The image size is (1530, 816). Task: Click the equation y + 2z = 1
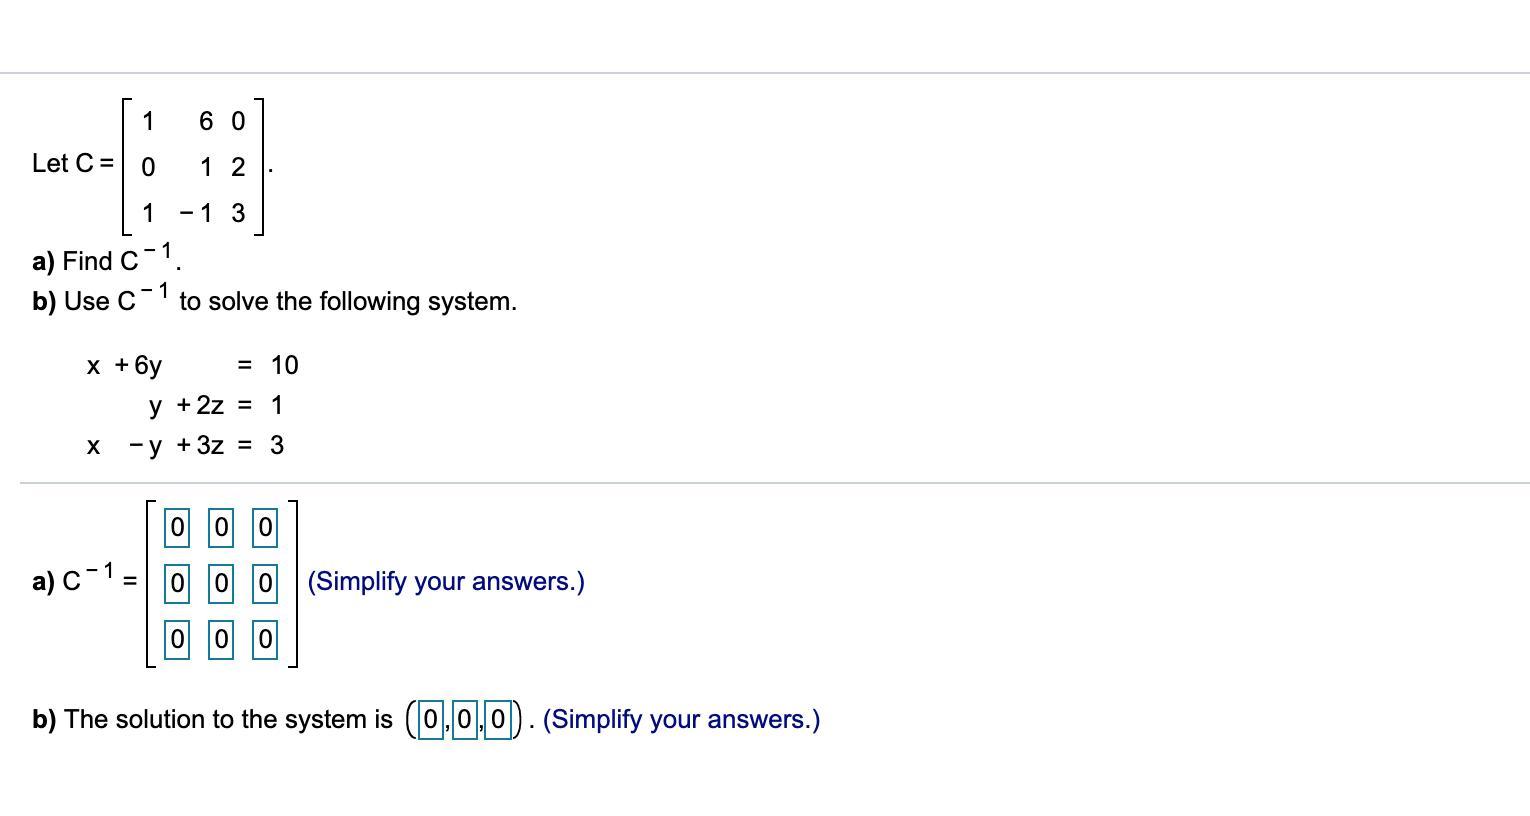pyautogui.click(x=215, y=406)
